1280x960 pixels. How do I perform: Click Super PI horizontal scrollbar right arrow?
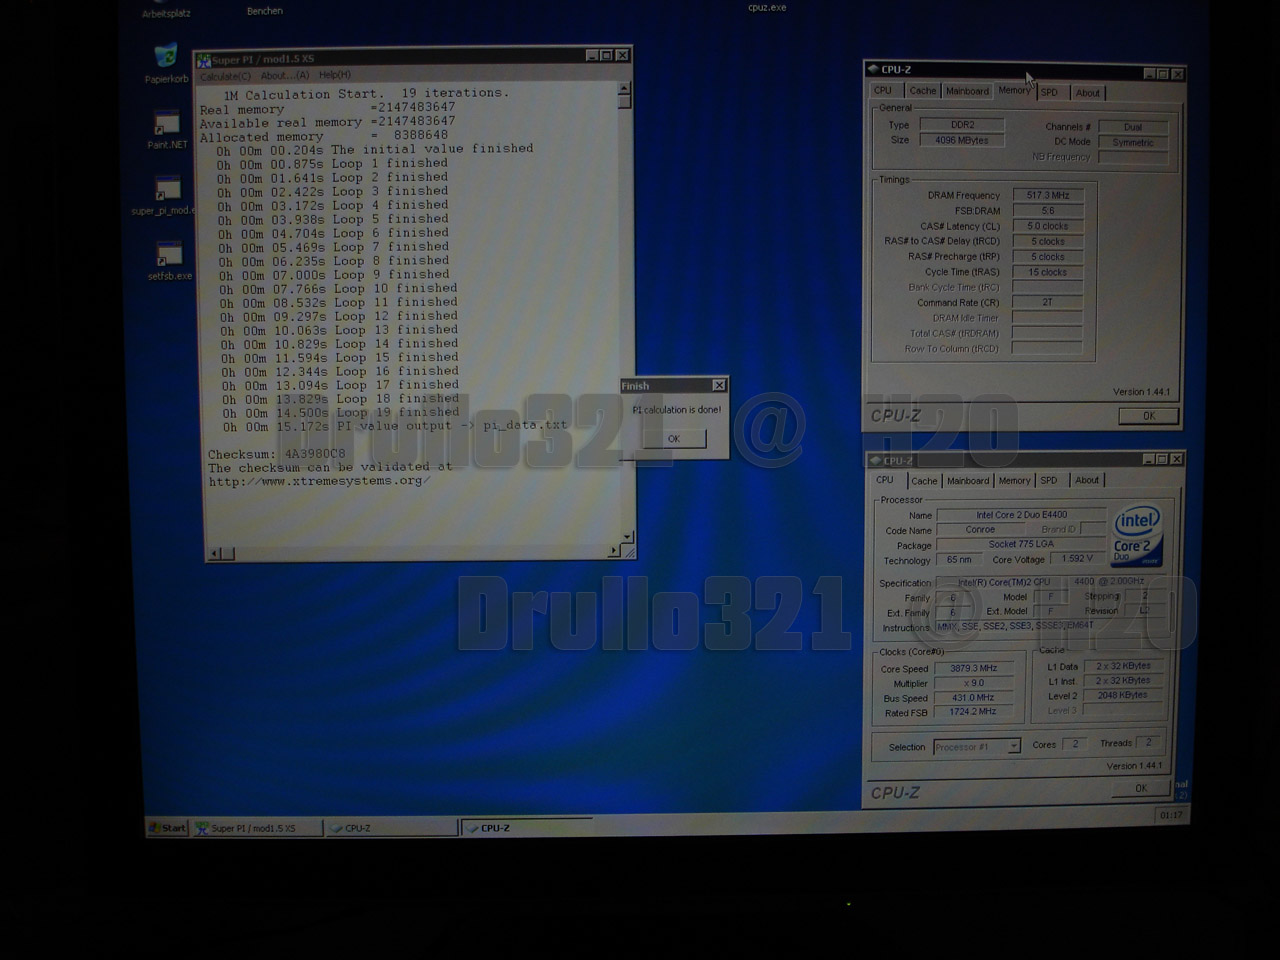point(613,551)
